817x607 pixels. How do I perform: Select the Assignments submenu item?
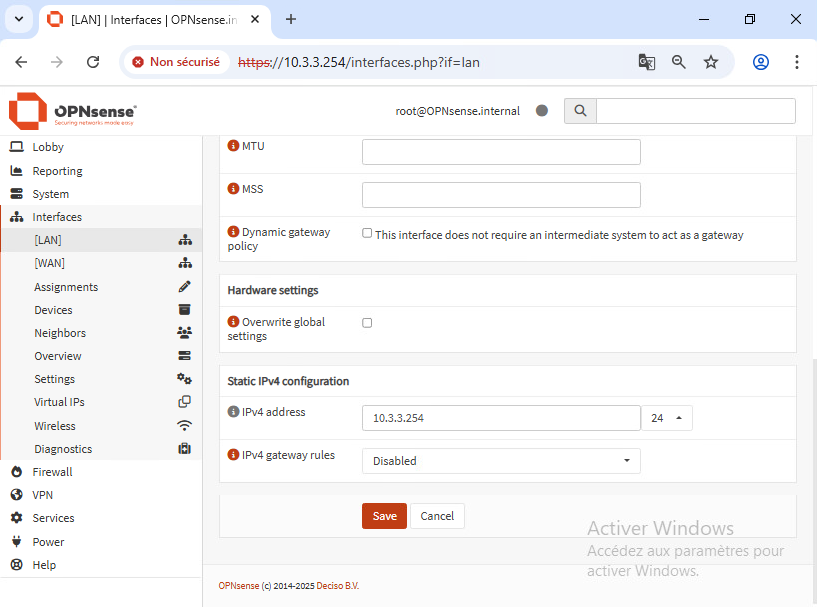[x=66, y=287]
